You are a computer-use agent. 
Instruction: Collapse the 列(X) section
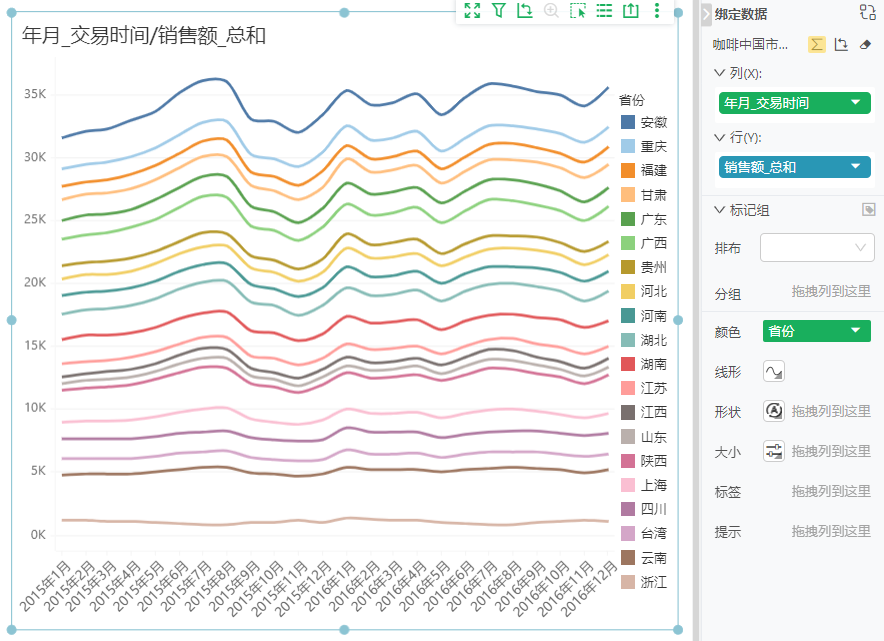719,73
